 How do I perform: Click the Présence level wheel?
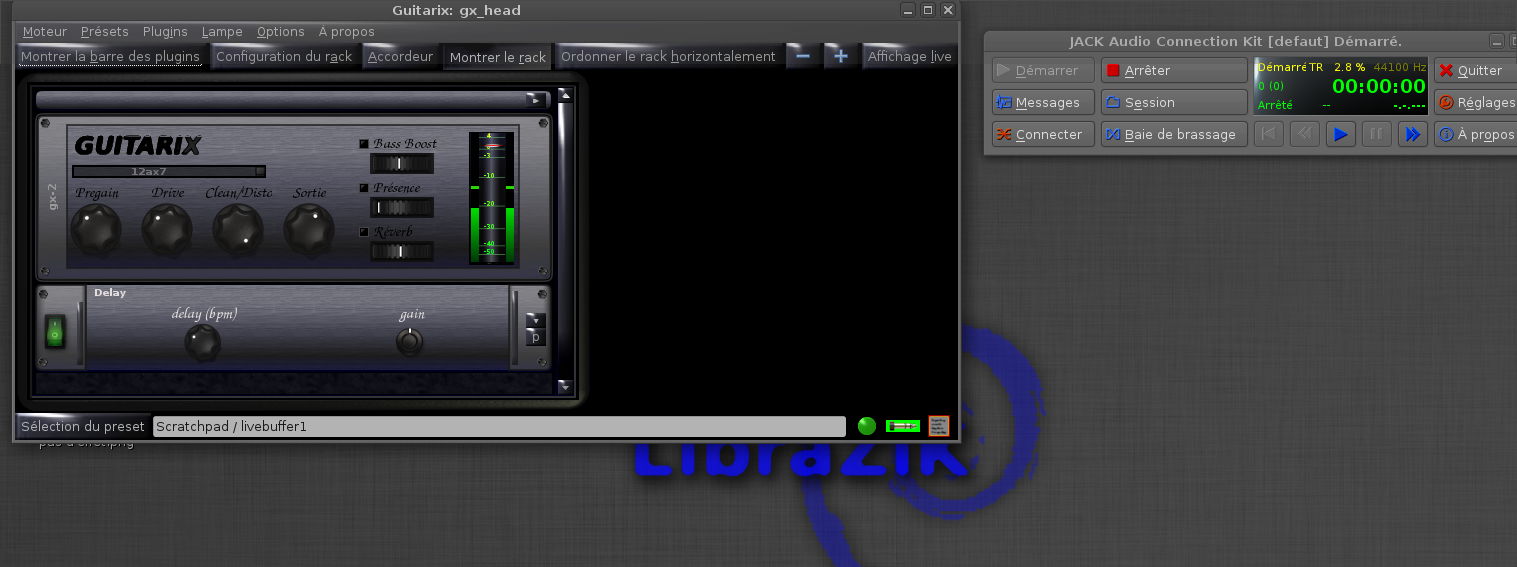click(402, 207)
